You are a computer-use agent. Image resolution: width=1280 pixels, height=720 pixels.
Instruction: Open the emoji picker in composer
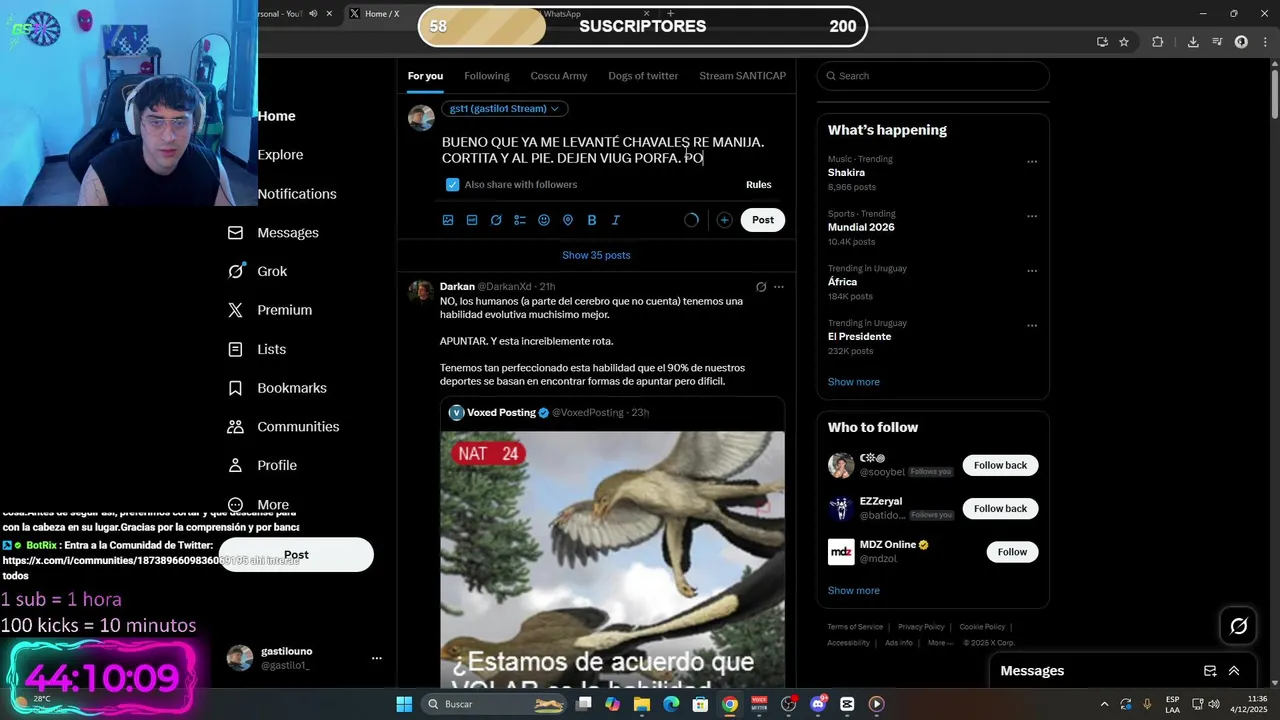coord(544,220)
